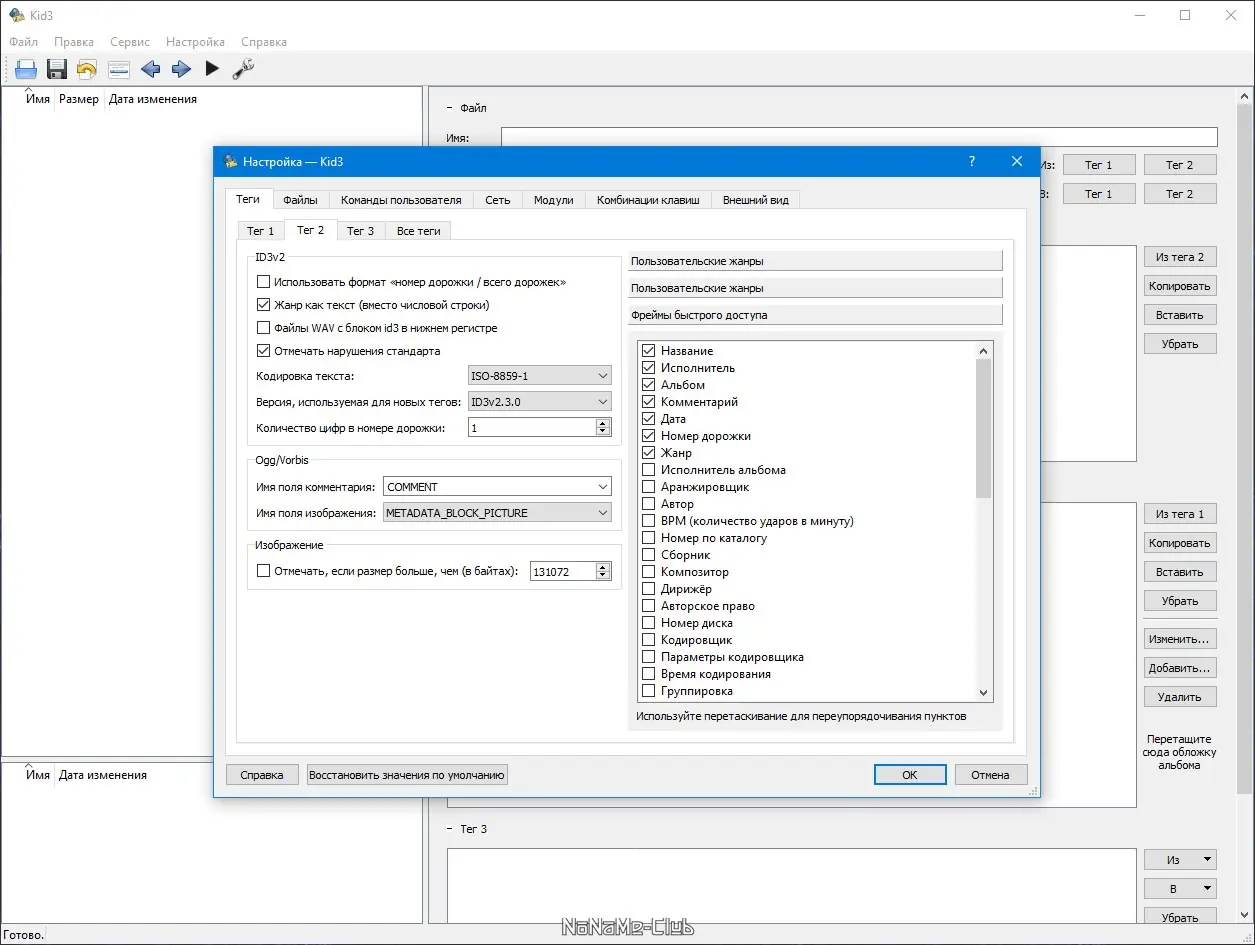The width and height of the screenshot is (1255, 945).
Task: Select the Тег 1 sub-tab
Action: point(261,231)
